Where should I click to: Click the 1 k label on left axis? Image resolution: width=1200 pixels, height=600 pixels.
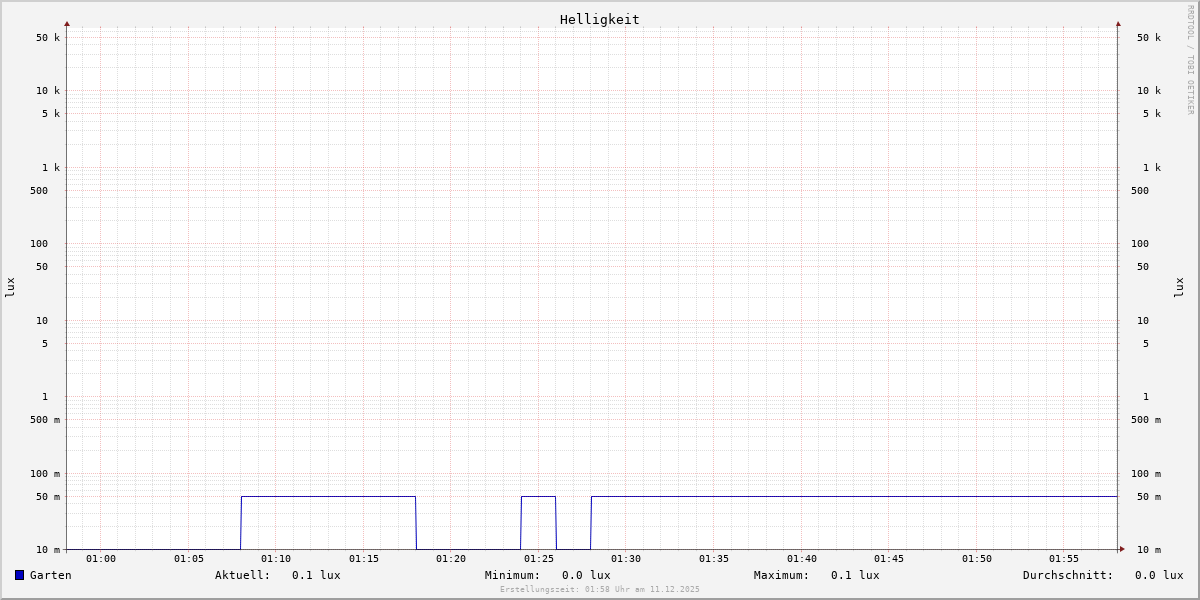coord(51,168)
